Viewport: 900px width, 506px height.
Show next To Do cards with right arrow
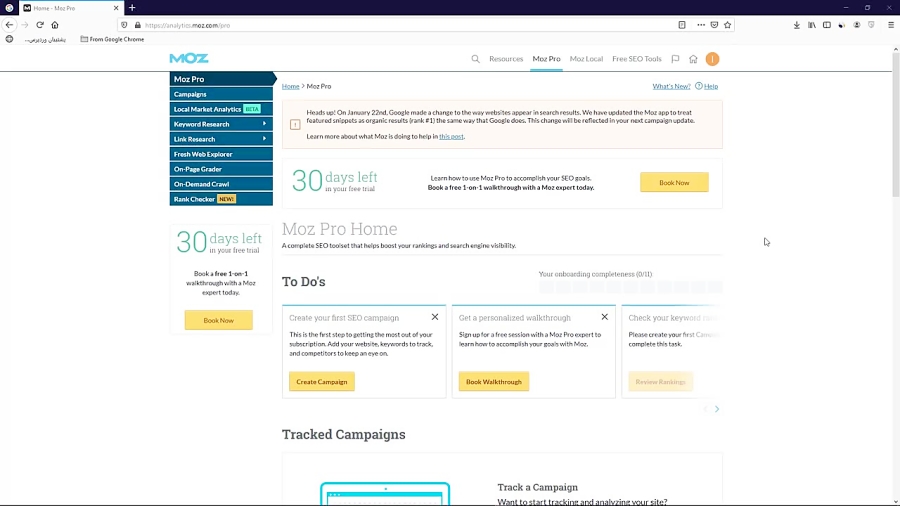click(x=717, y=409)
